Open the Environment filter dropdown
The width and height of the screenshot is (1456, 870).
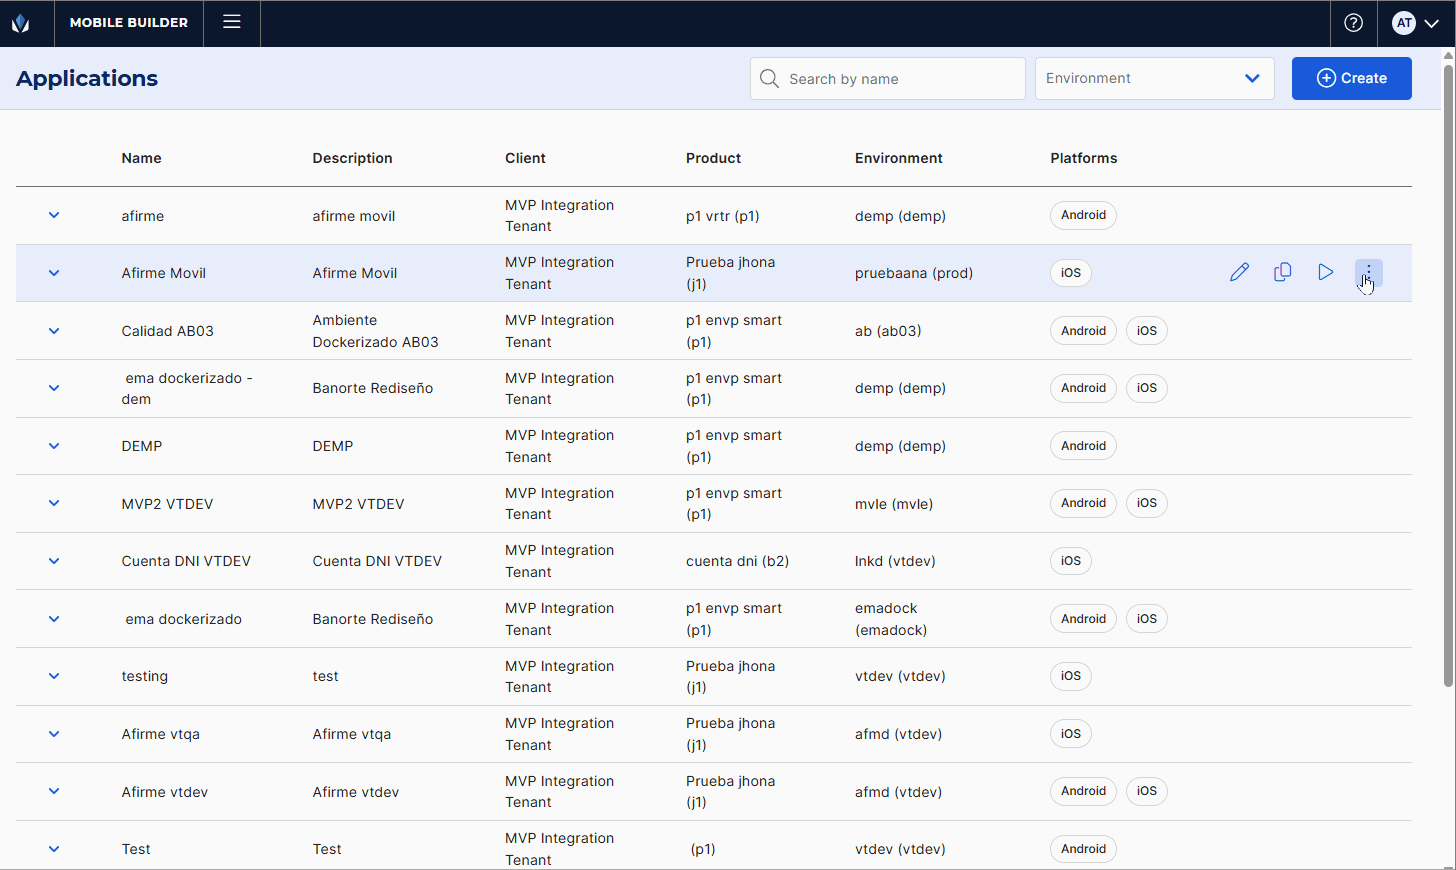pyautogui.click(x=1154, y=78)
